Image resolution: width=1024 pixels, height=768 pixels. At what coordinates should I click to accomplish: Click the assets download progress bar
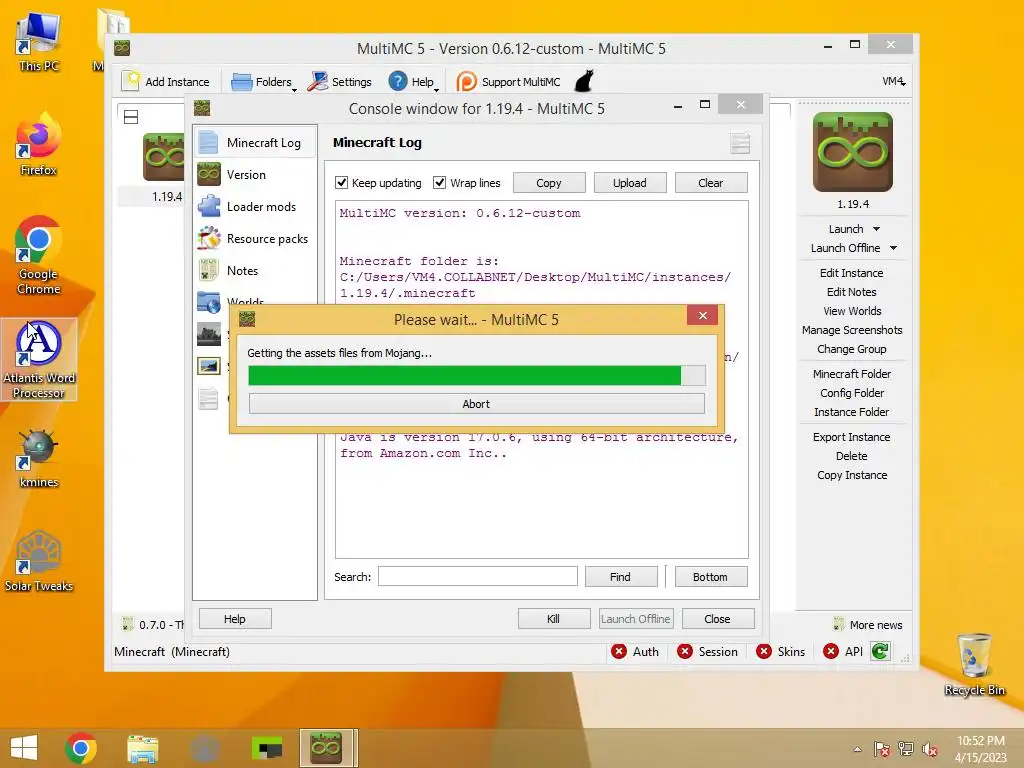coord(476,376)
